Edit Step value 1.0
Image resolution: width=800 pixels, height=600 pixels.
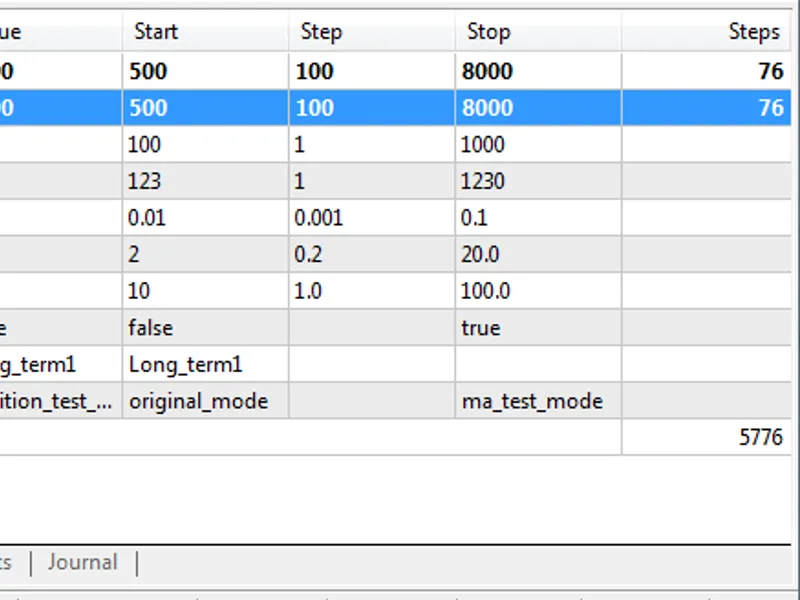372,291
